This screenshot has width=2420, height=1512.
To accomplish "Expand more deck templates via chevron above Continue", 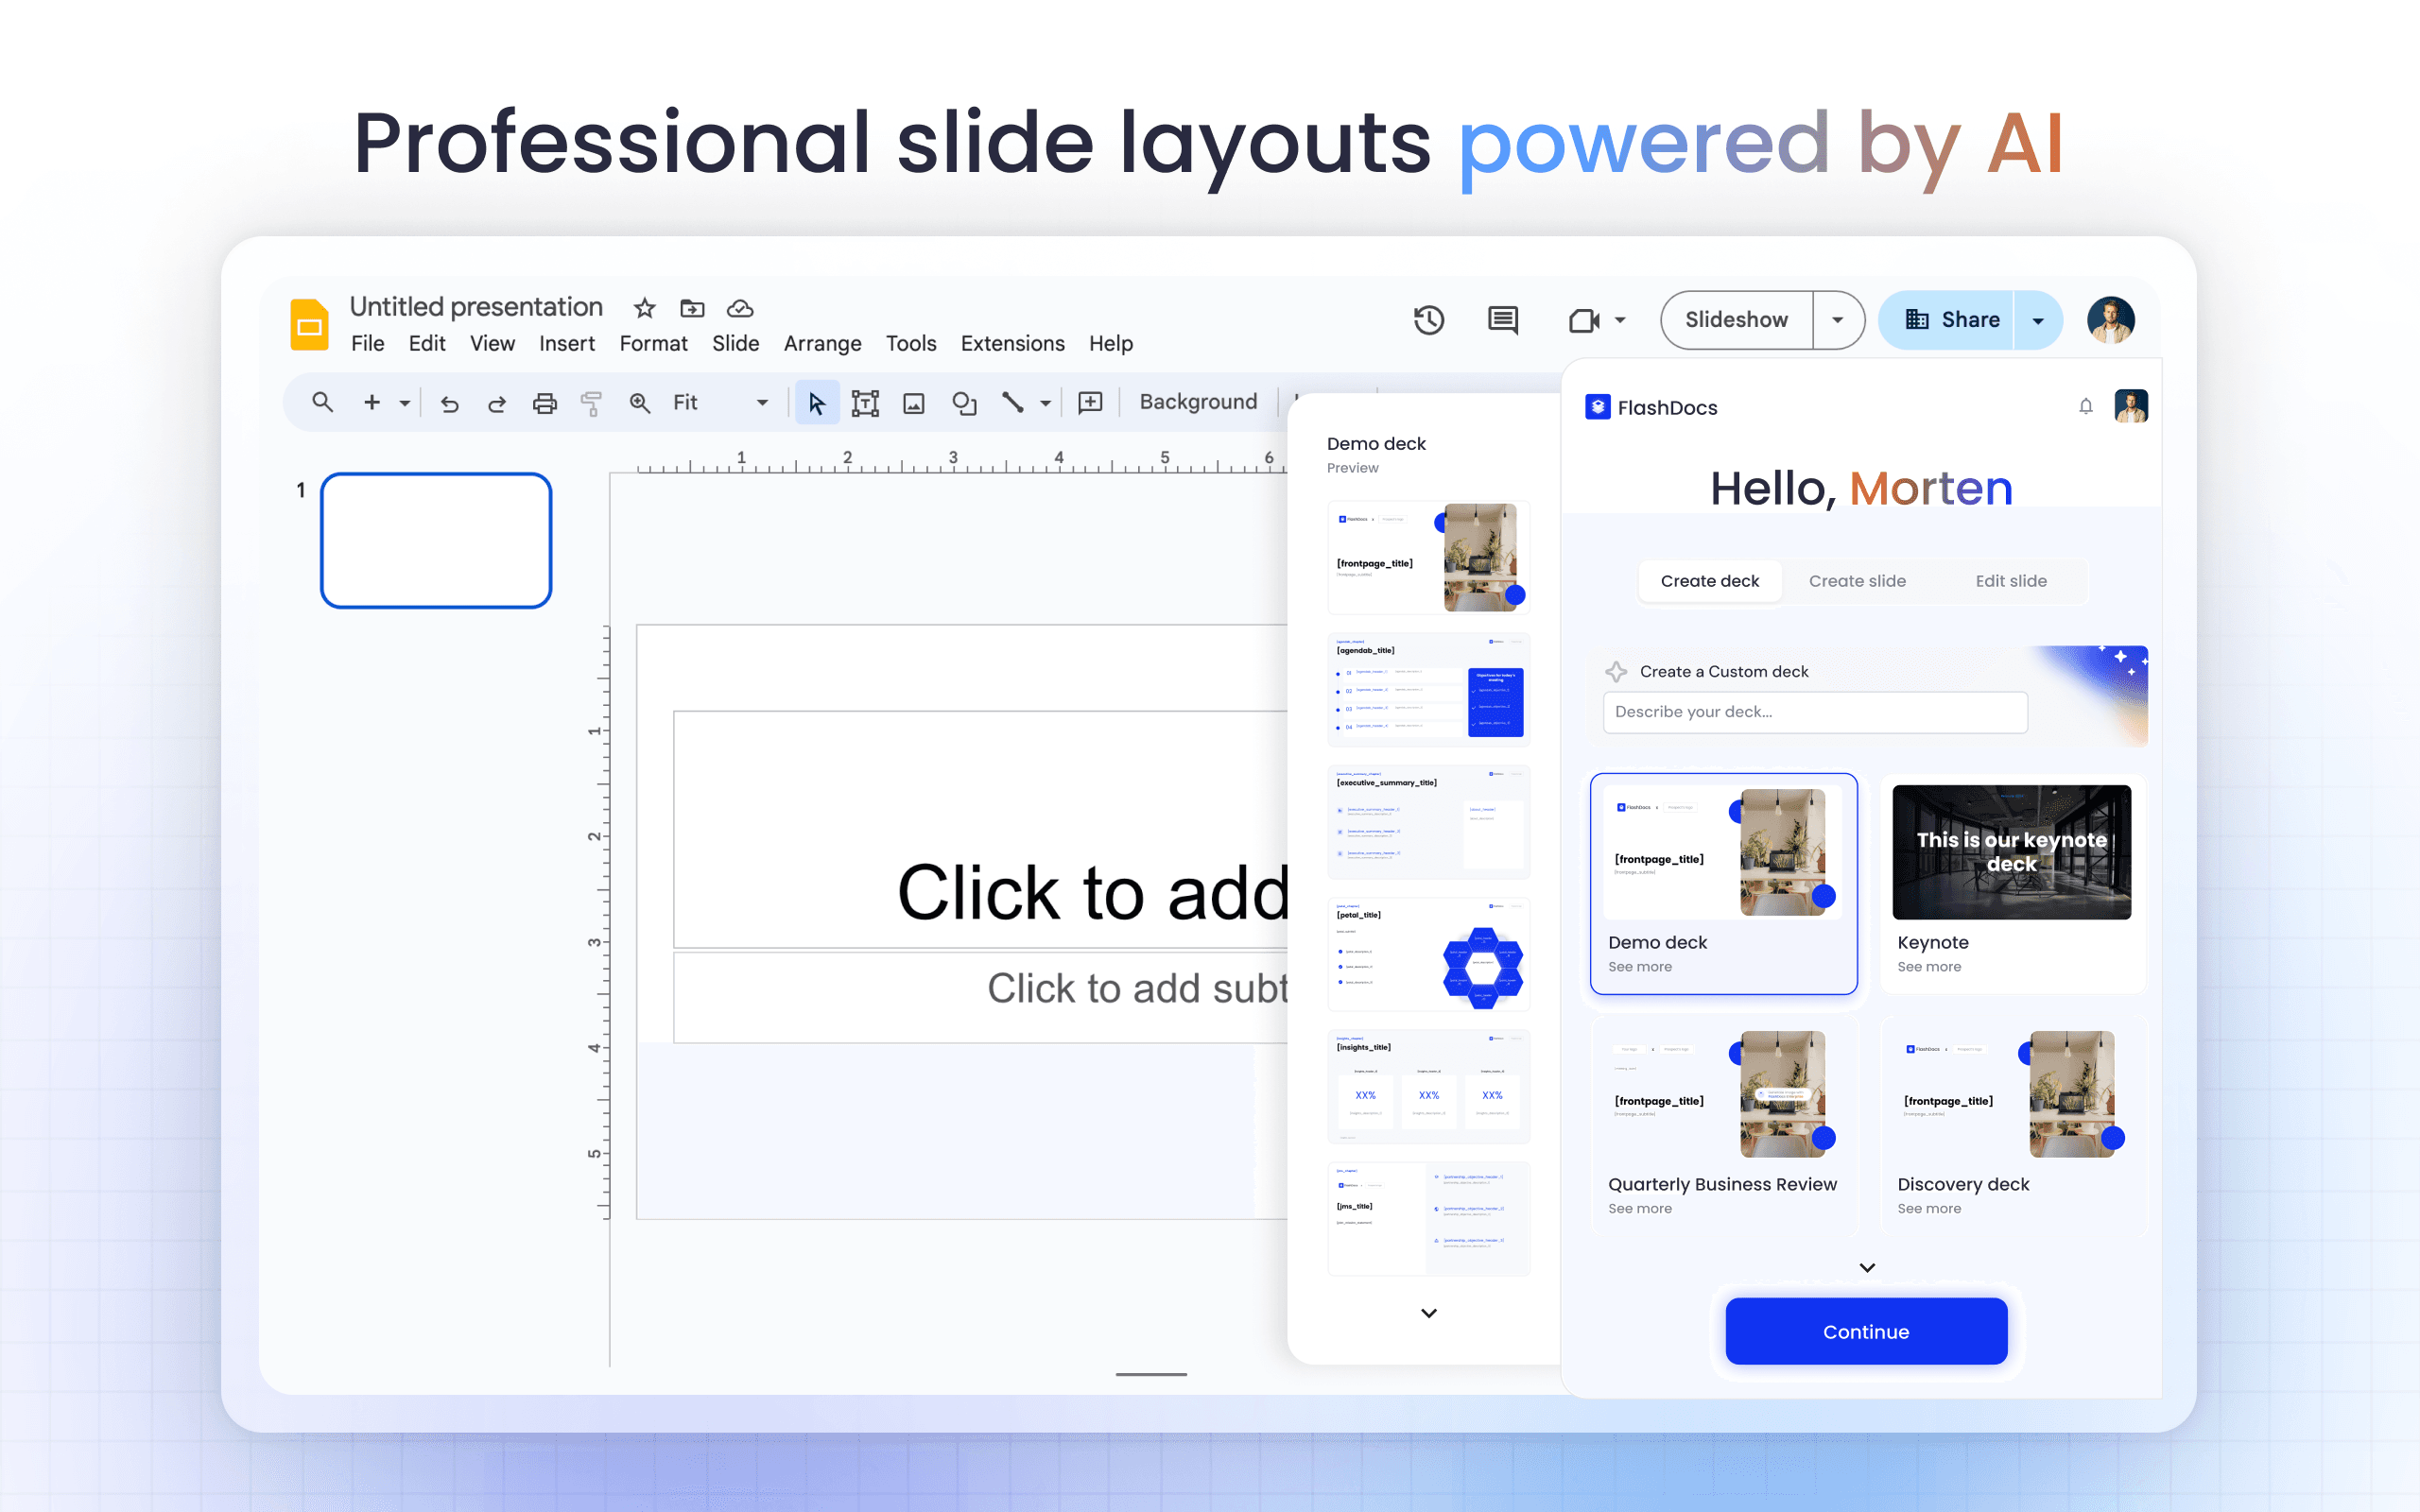I will (x=1866, y=1266).
